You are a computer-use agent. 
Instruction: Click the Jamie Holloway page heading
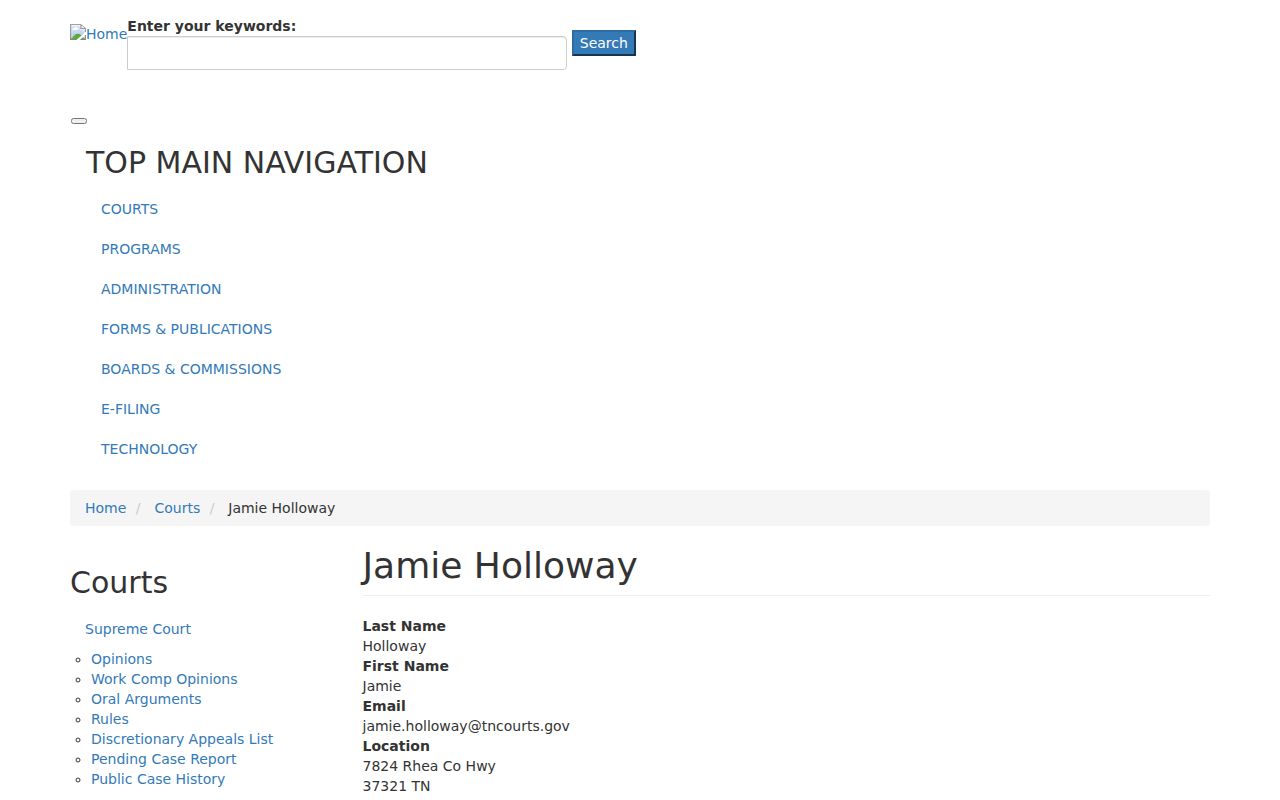point(499,565)
